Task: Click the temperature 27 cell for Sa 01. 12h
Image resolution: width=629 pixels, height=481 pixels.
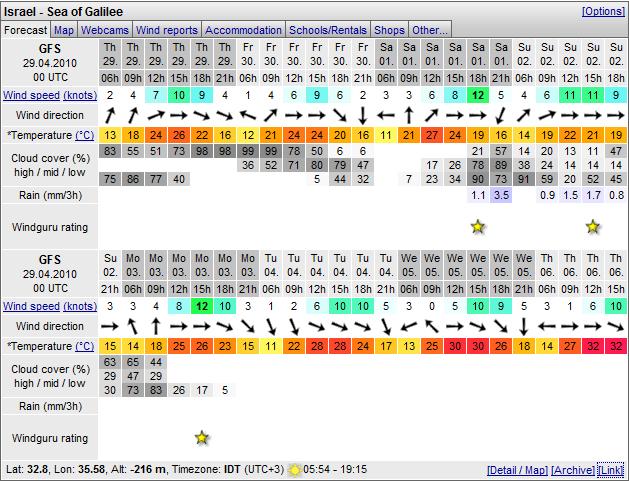Action: tap(432, 135)
